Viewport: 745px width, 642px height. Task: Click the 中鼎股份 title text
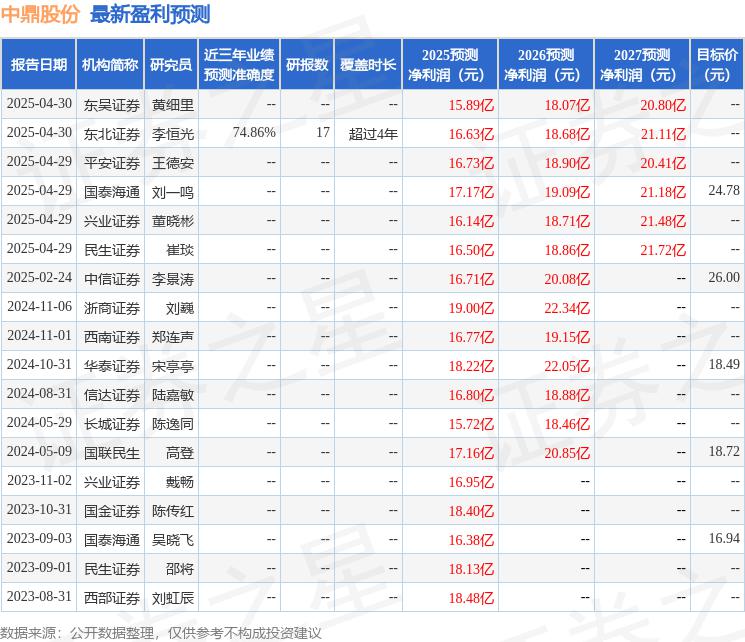tap(40, 14)
